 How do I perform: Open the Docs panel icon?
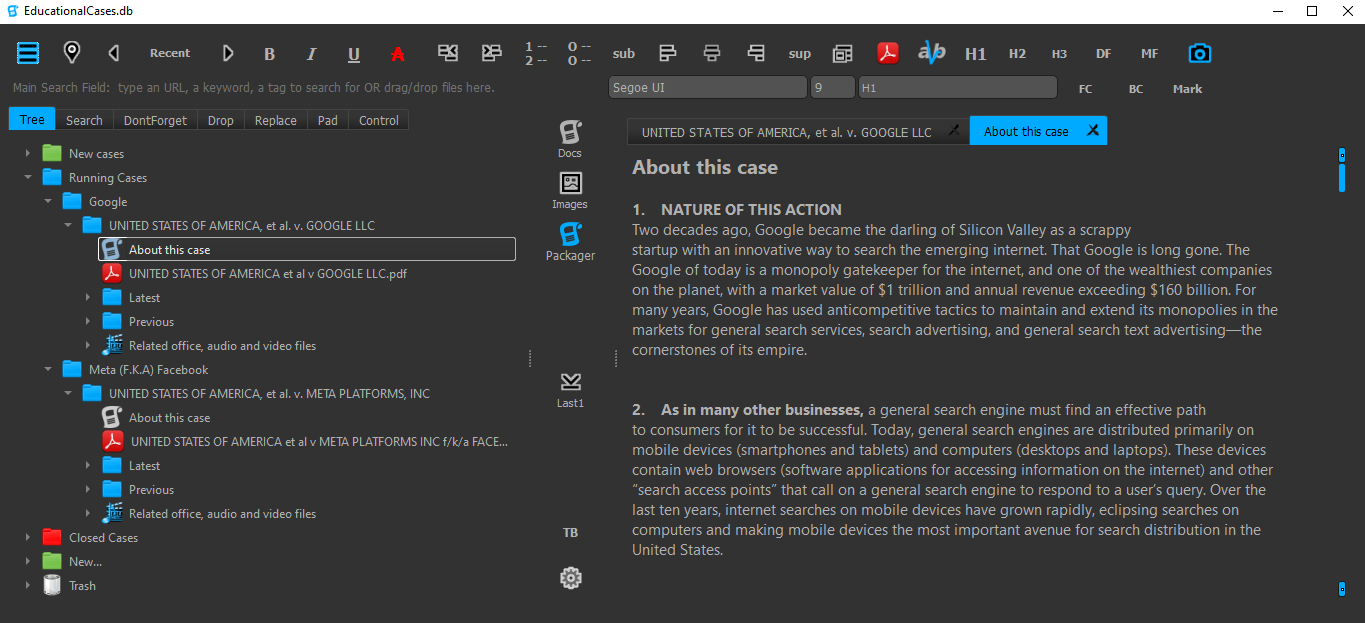tap(570, 138)
